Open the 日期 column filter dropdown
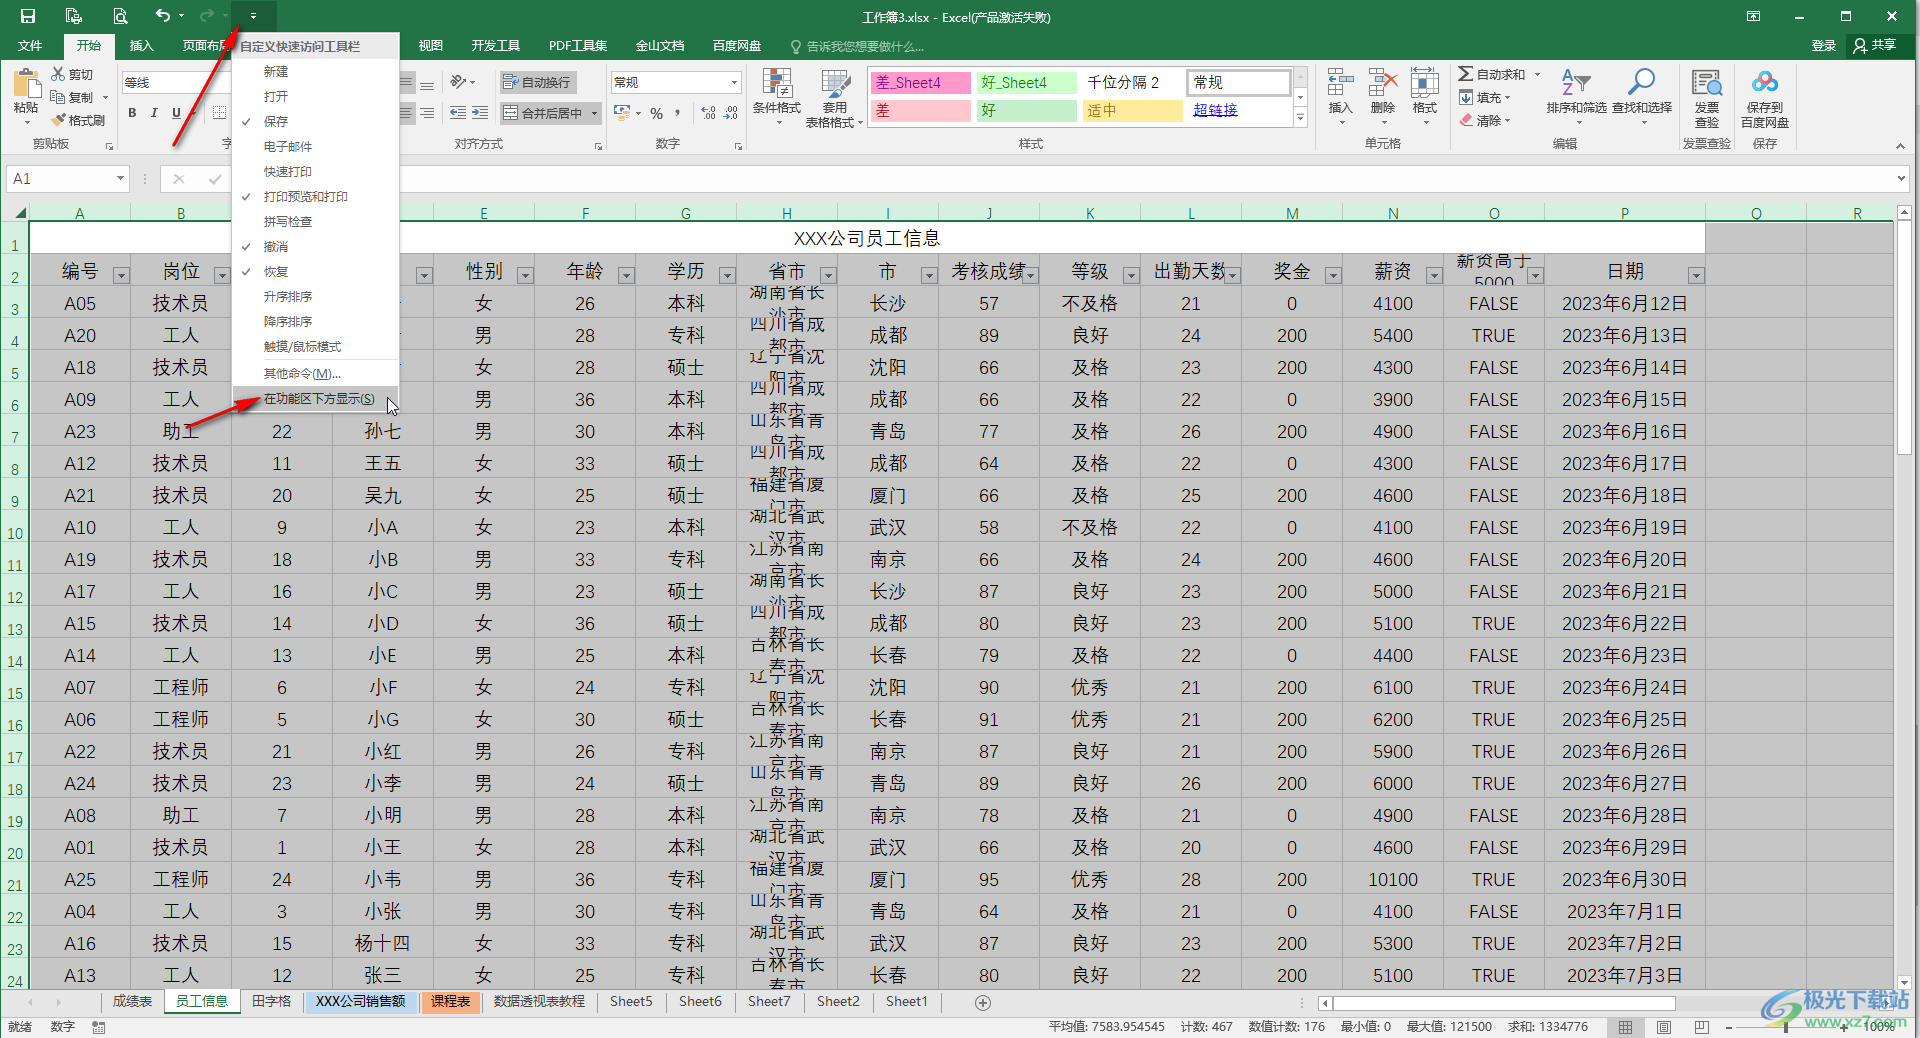Viewport: 1920px width, 1038px height. pyautogui.click(x=1696, y=275)
